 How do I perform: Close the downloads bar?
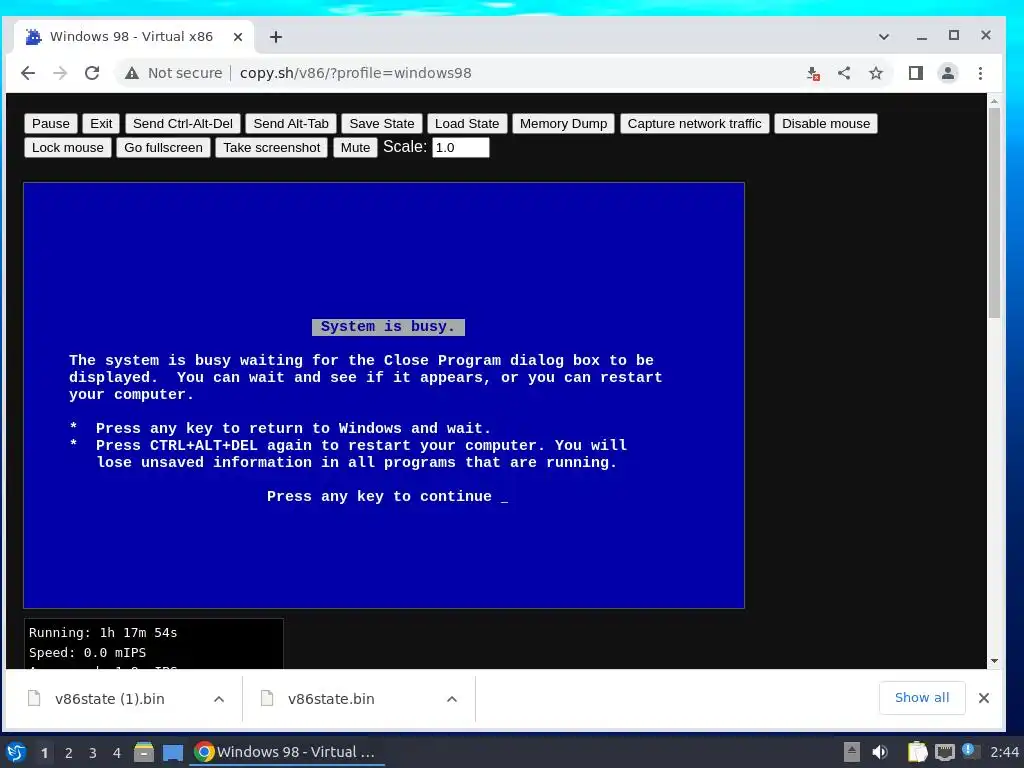(984, 698)
